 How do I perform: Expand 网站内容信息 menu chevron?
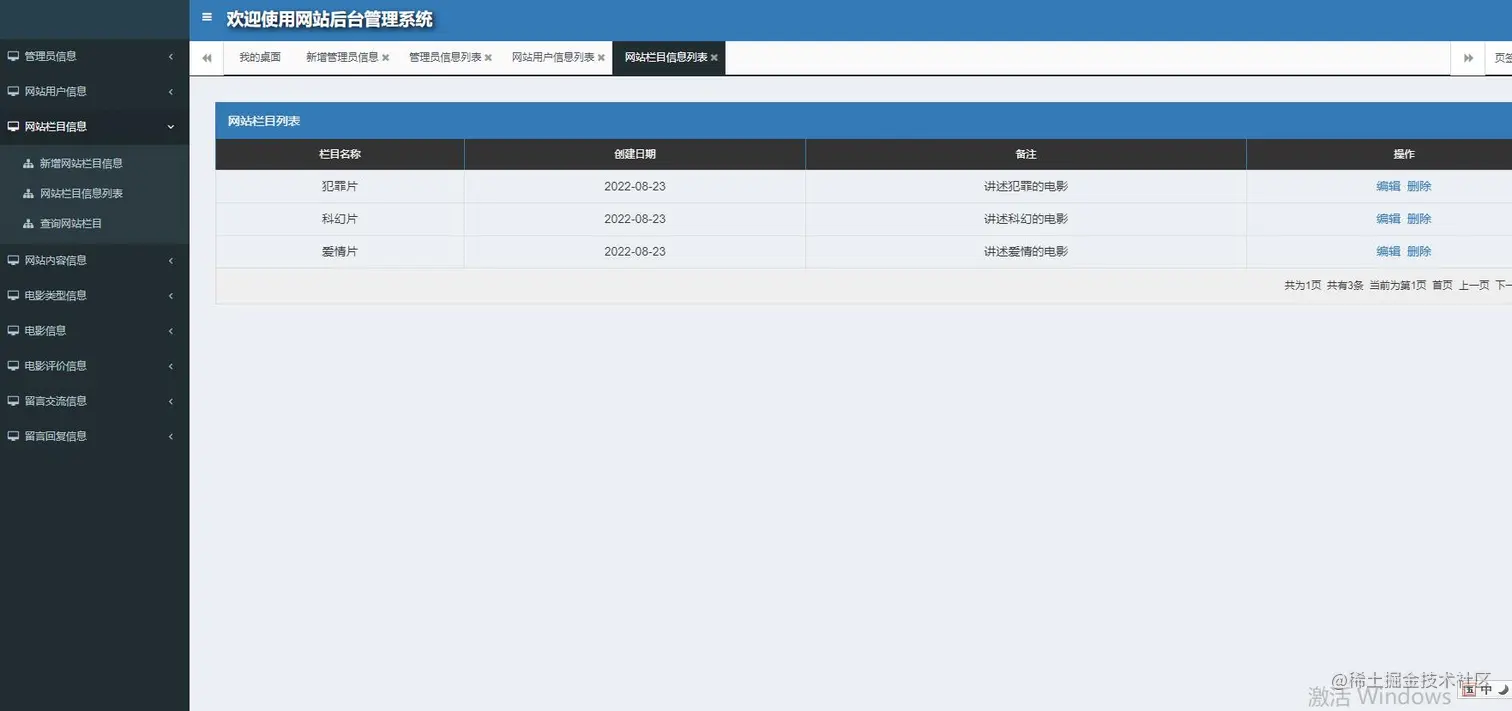tap(171, 261)
